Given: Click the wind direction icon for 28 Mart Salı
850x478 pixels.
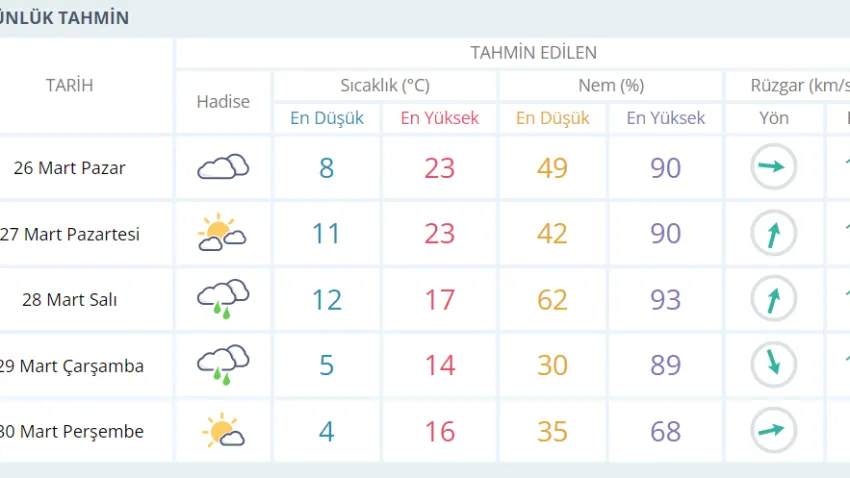Looking at the screenshot, I should 773,299.
